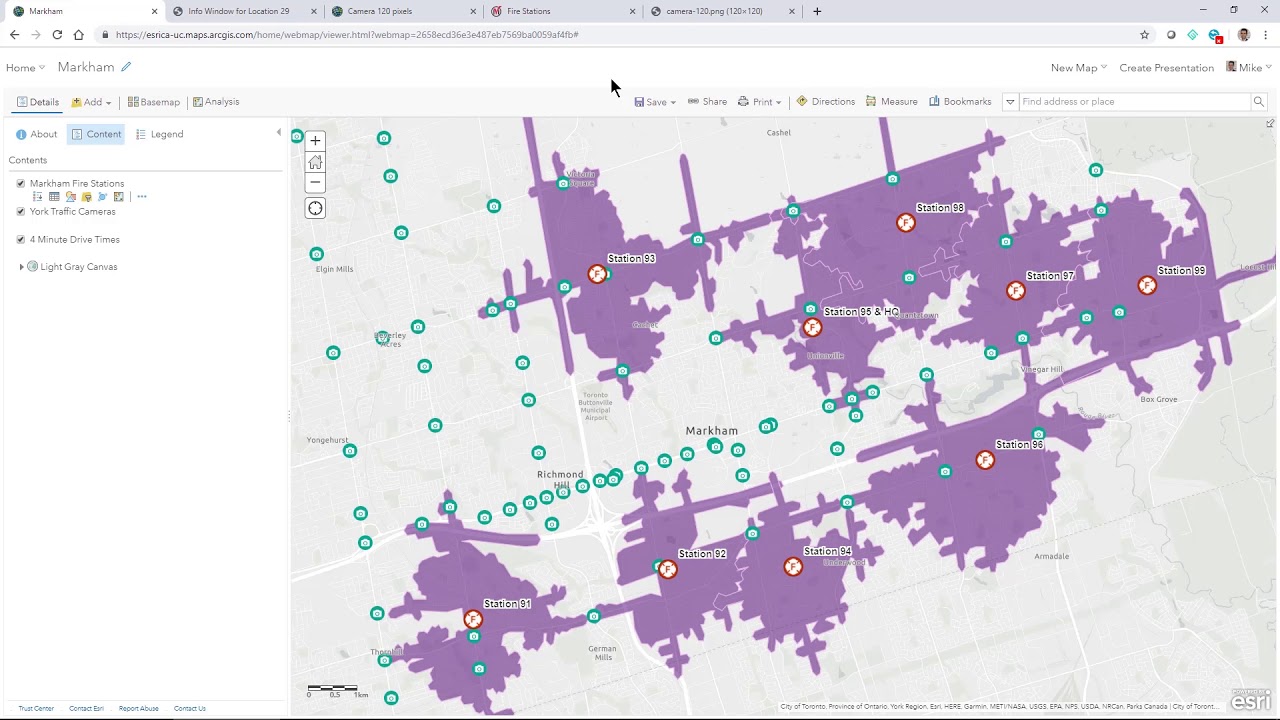
Task: Open Contact Esri link
Action: 86,709
